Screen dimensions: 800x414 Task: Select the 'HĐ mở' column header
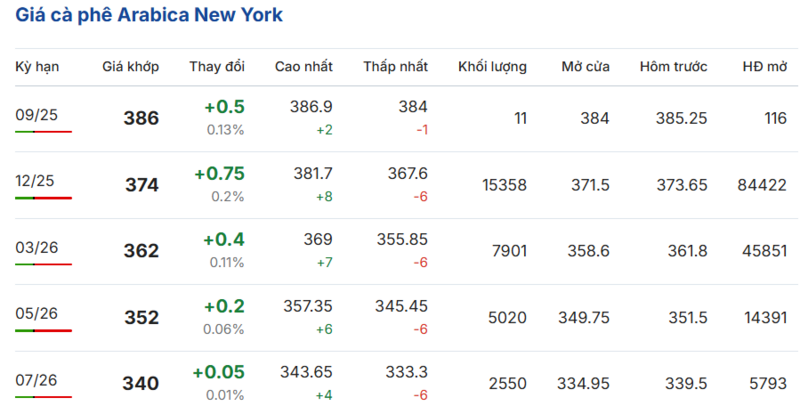click(x=765, y=67)
